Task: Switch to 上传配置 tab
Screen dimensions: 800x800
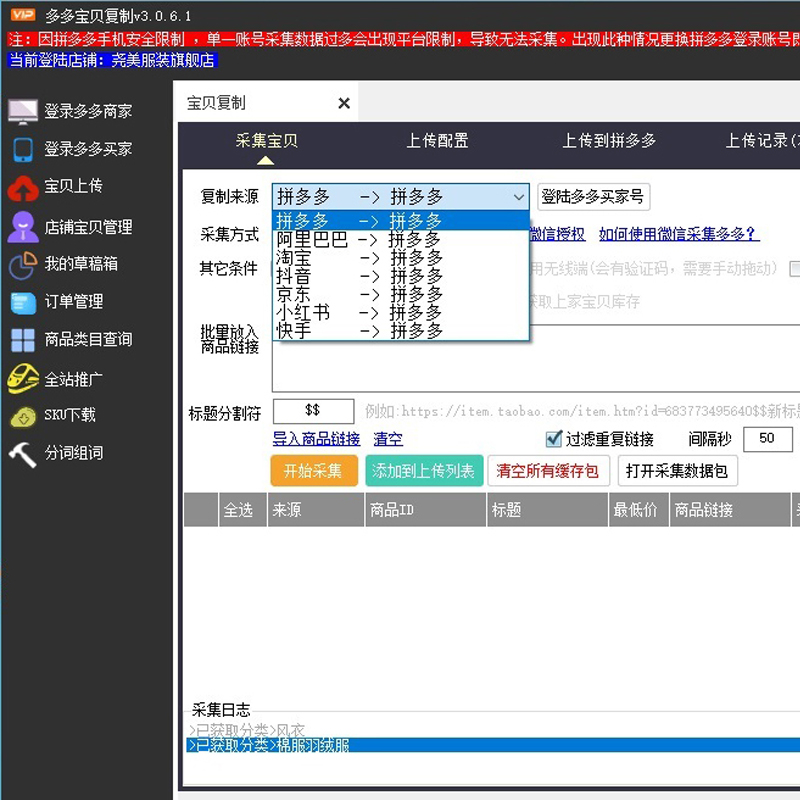Action: pyautogui.click(x=437, y=140)
